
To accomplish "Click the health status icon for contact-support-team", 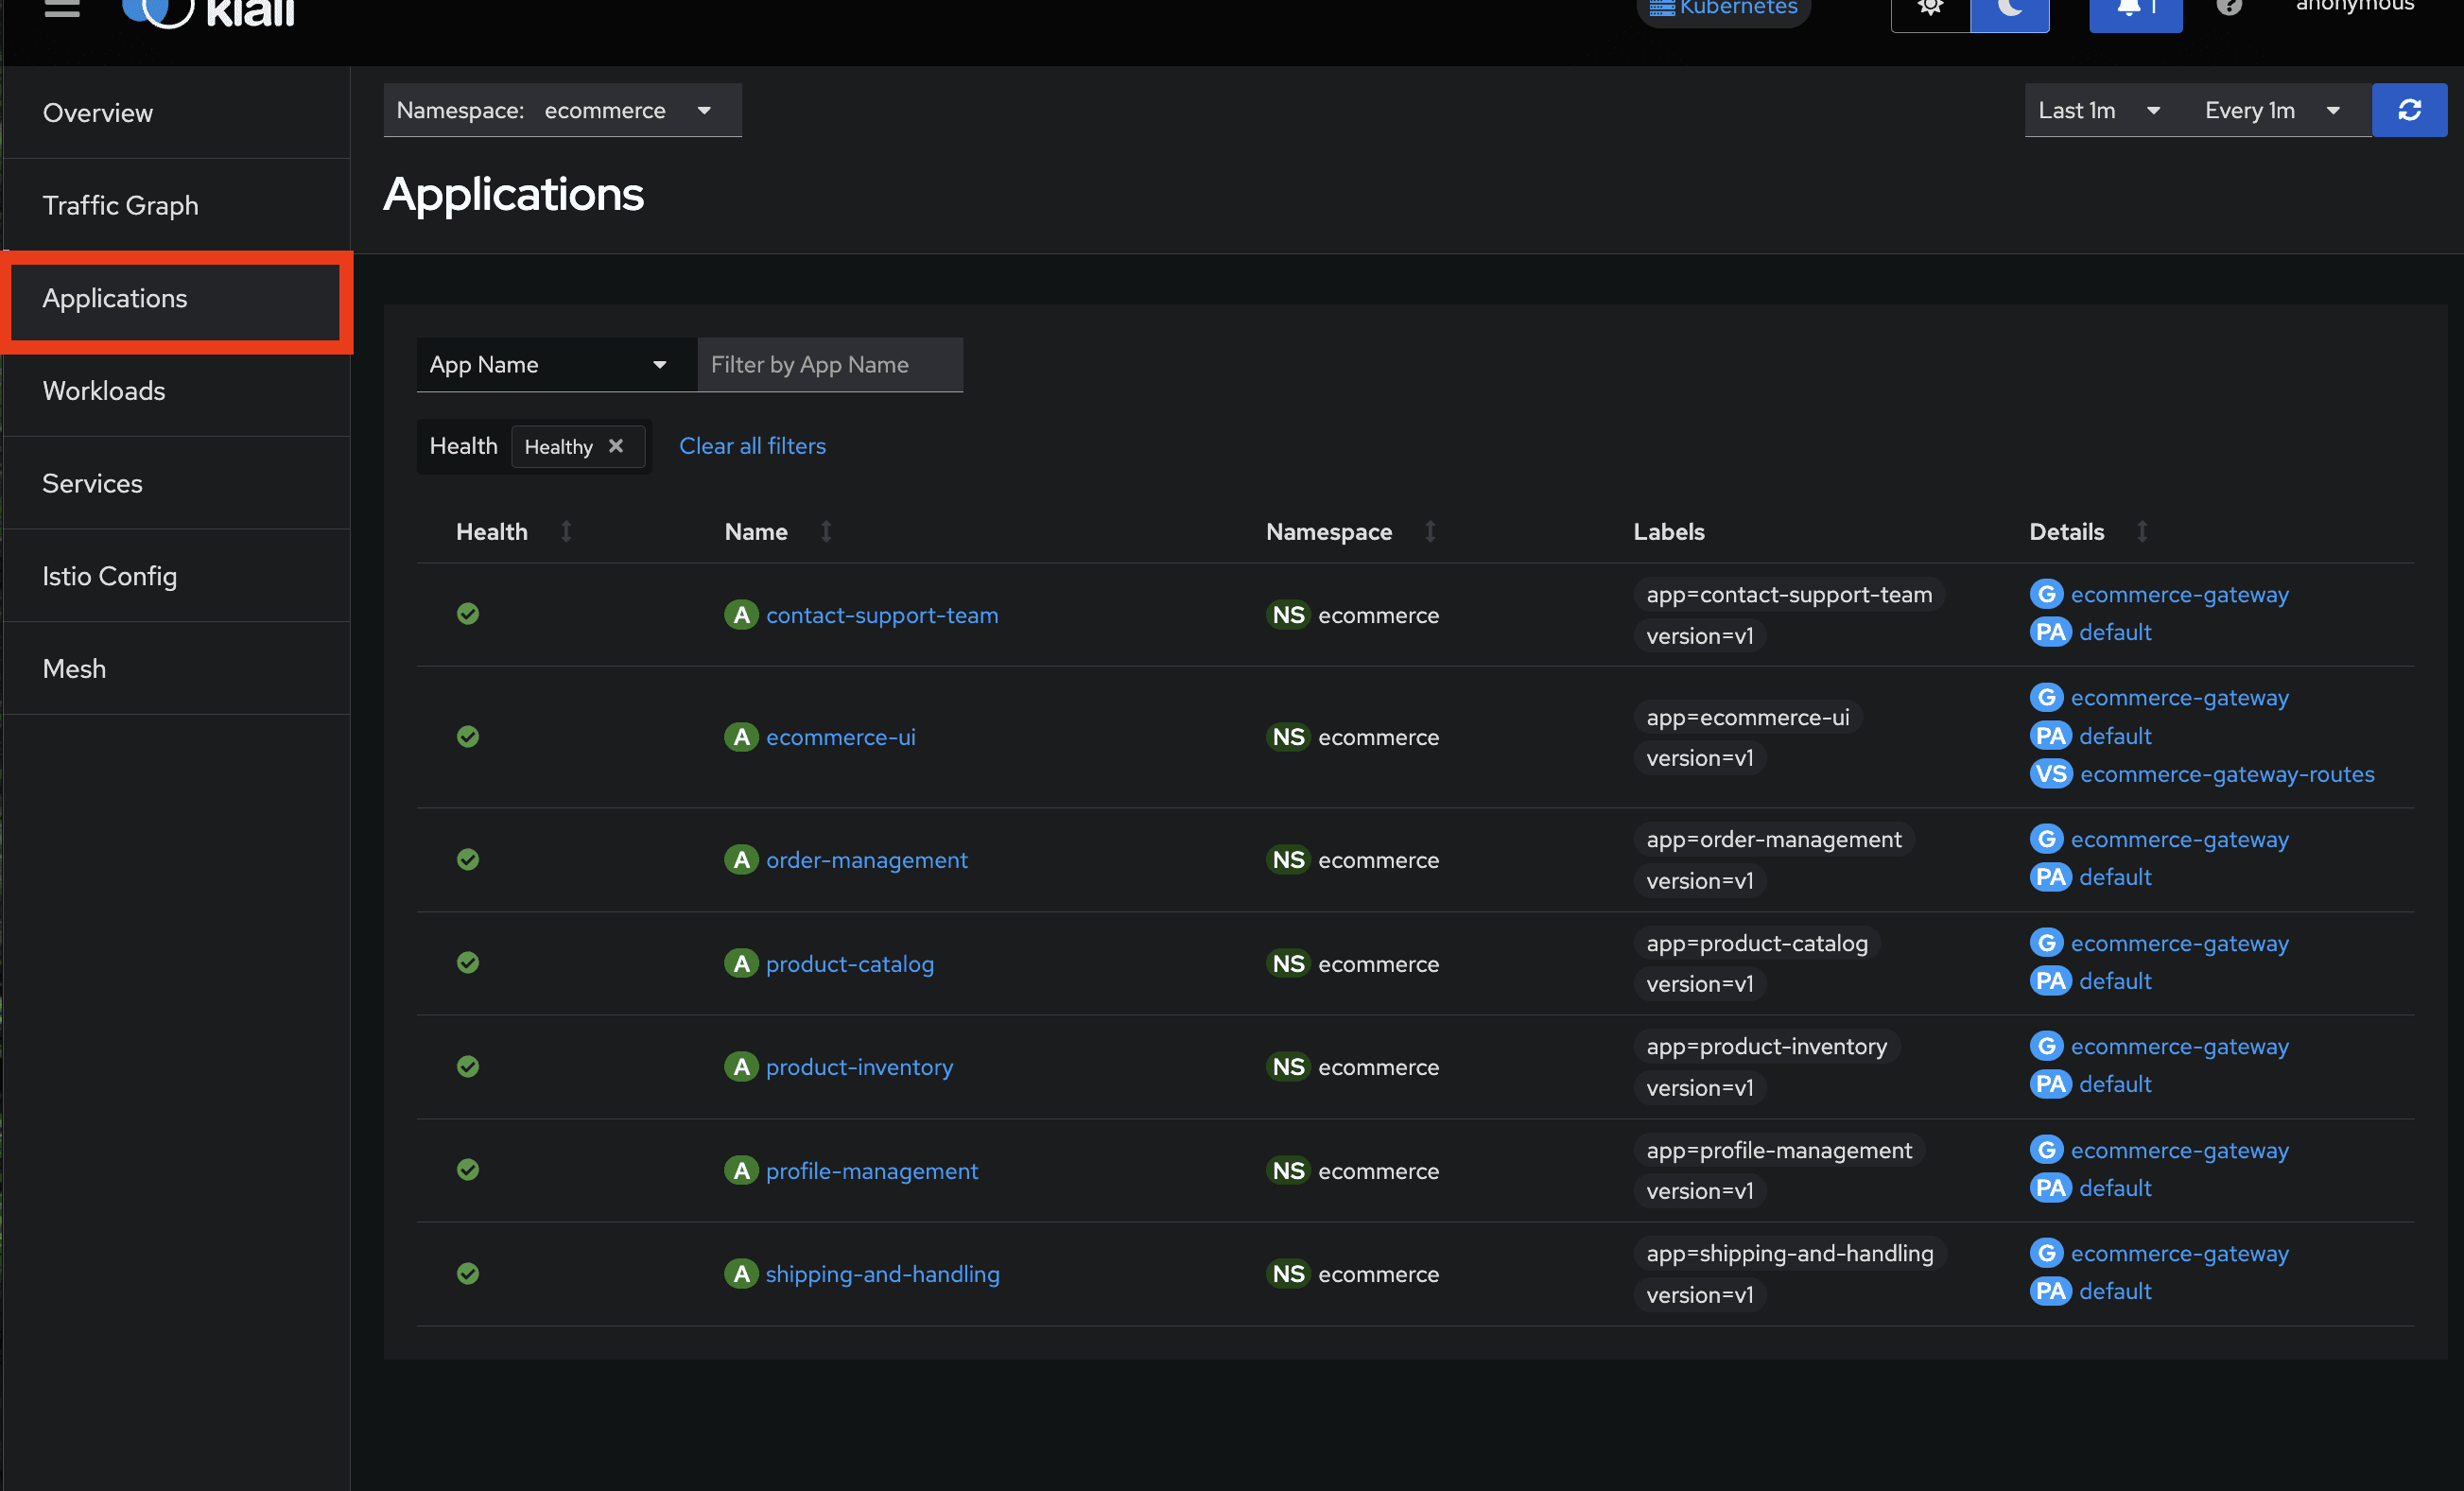I will 468,614.
